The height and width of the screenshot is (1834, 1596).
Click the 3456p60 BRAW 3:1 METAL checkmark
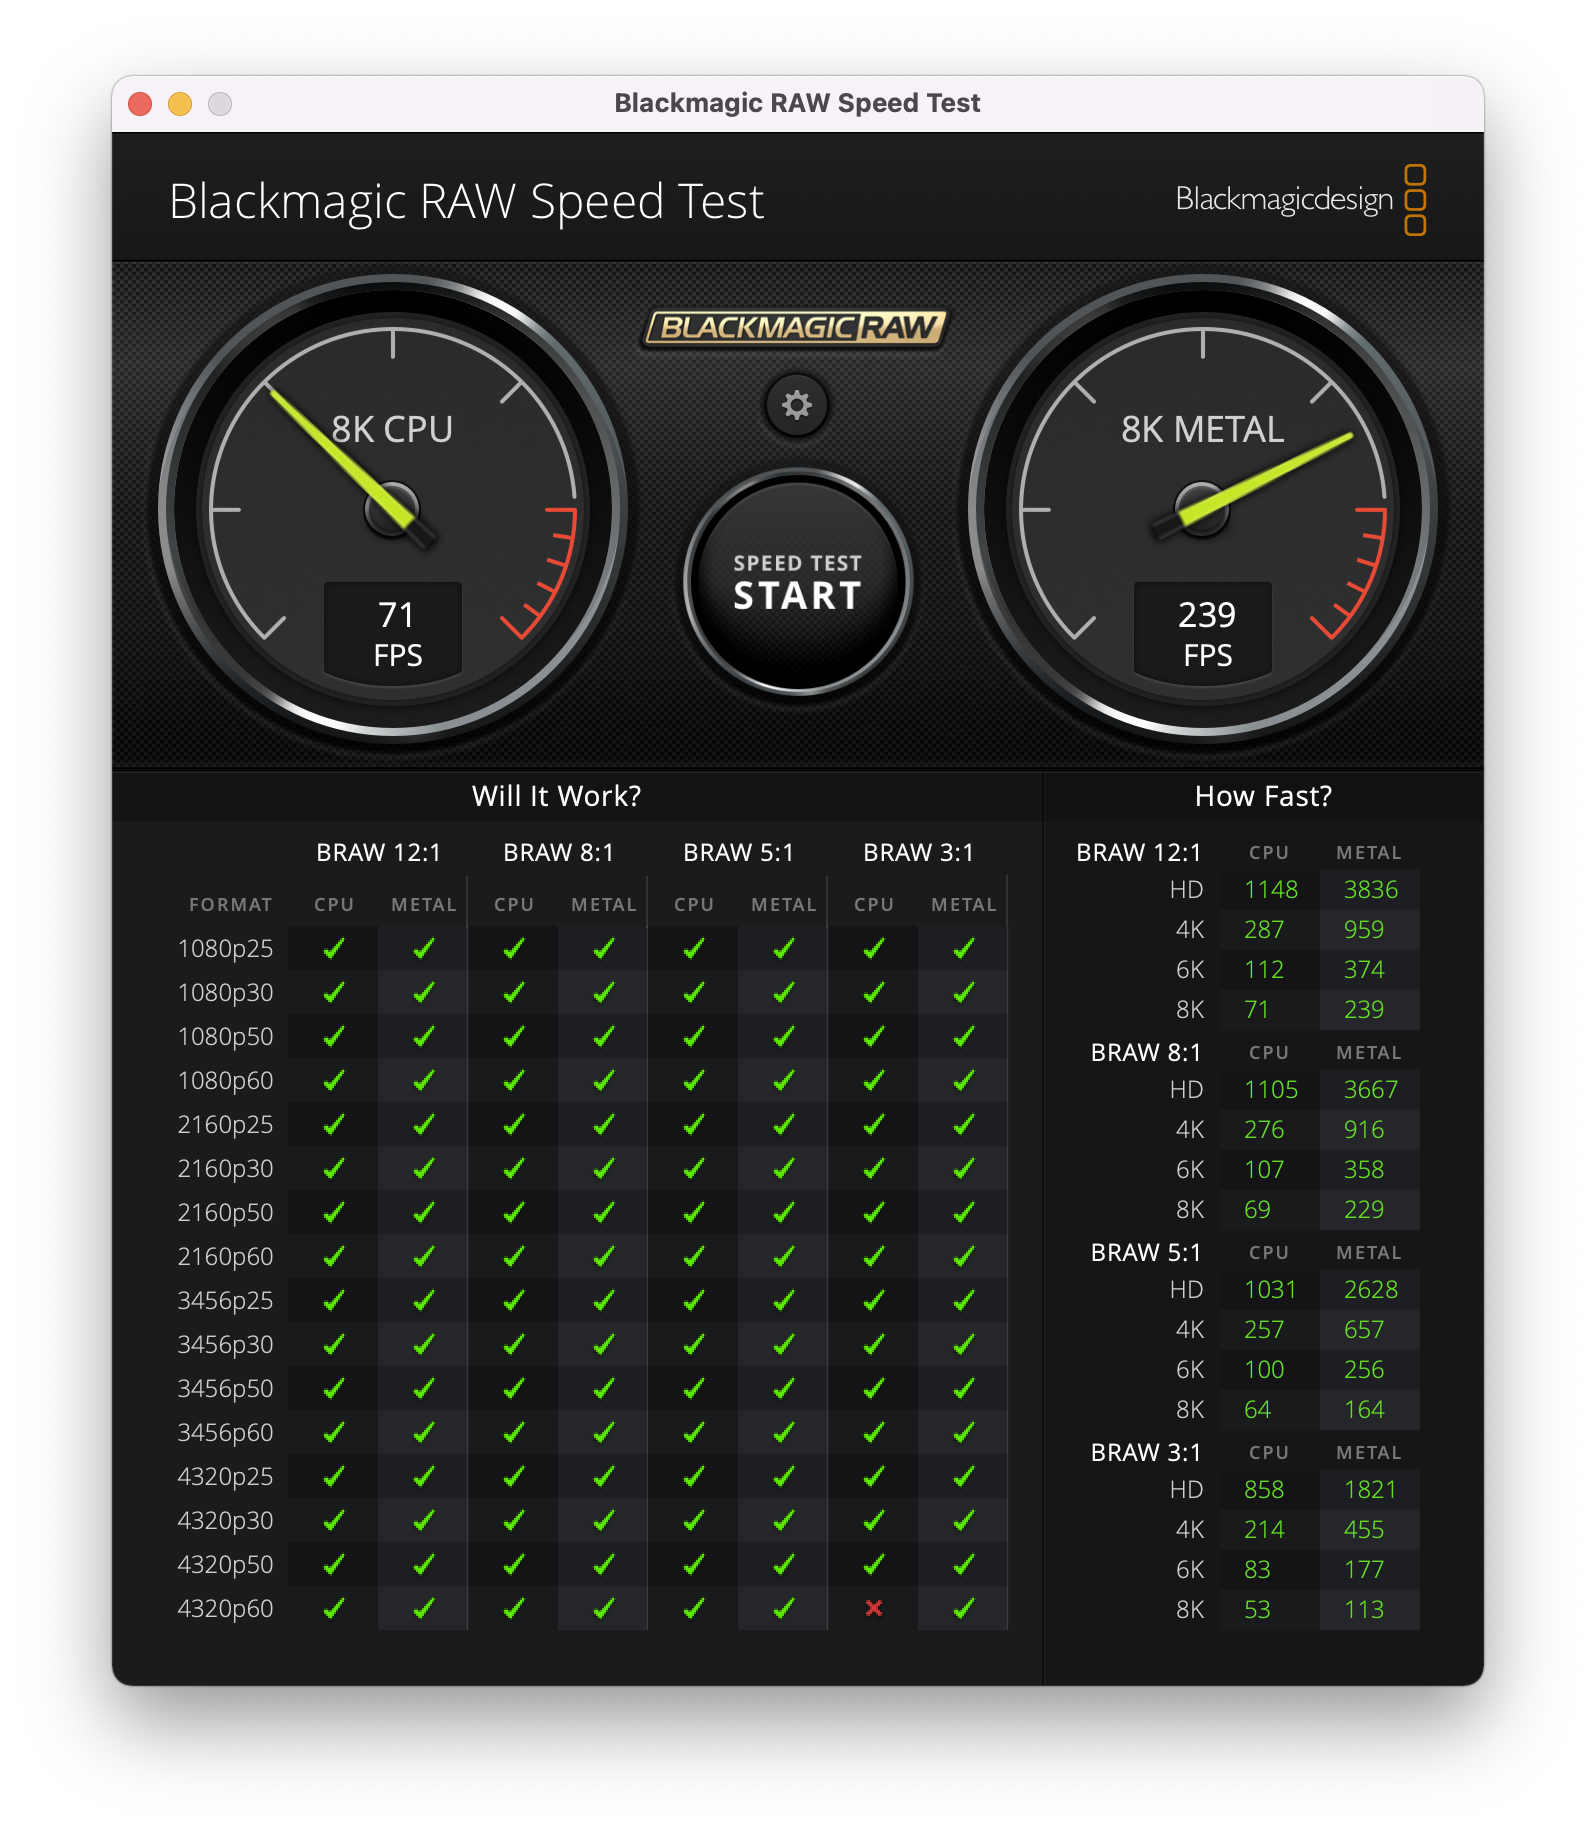pyautogui.click(x=964, y=1432)
